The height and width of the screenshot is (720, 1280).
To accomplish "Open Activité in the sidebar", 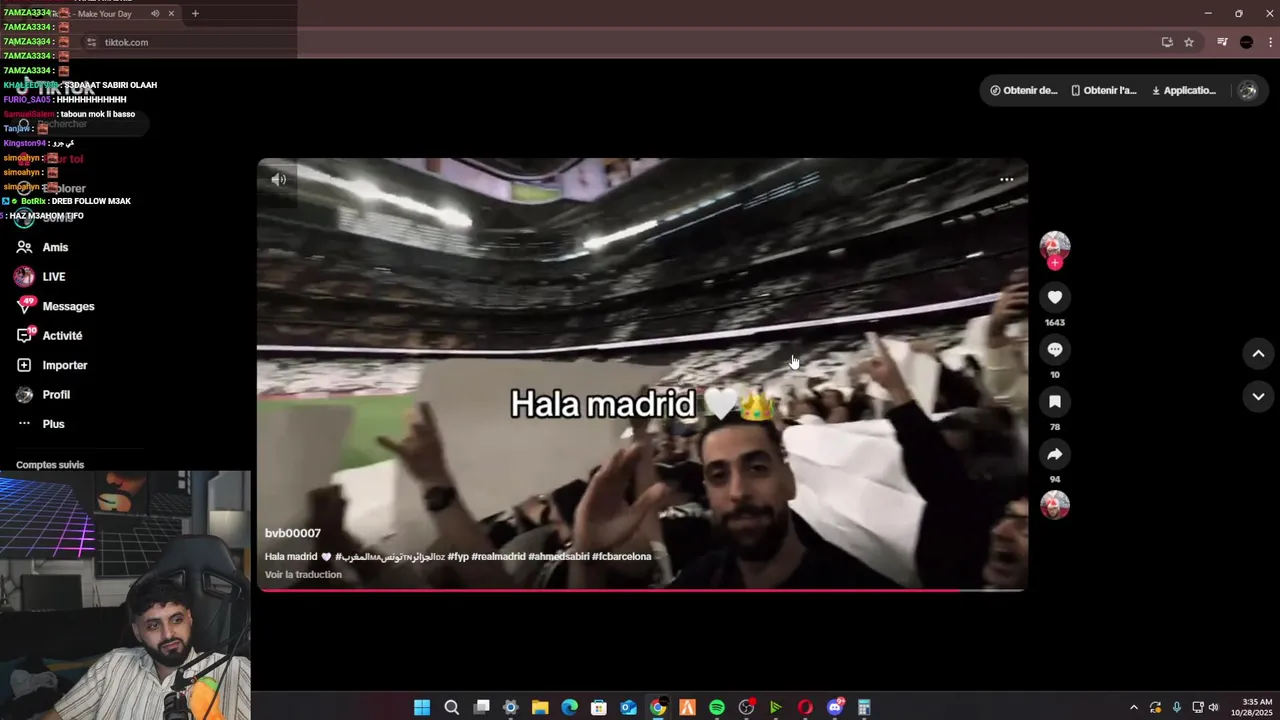I will tap(49, 336).
